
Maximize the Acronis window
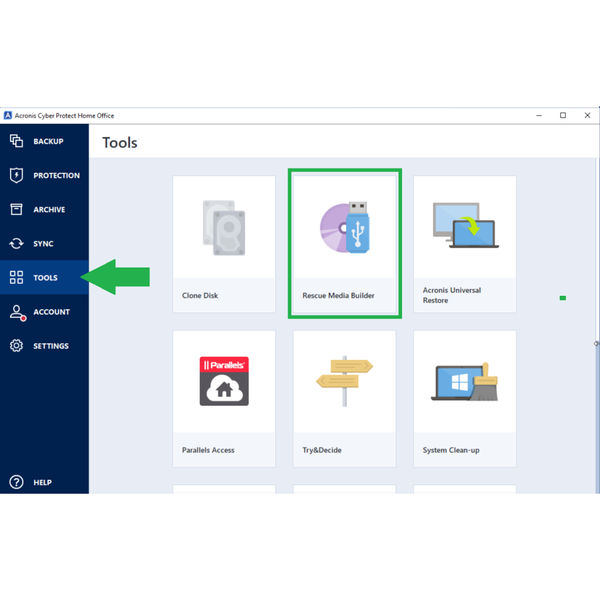pyautogui.click(x=563, y=115)
